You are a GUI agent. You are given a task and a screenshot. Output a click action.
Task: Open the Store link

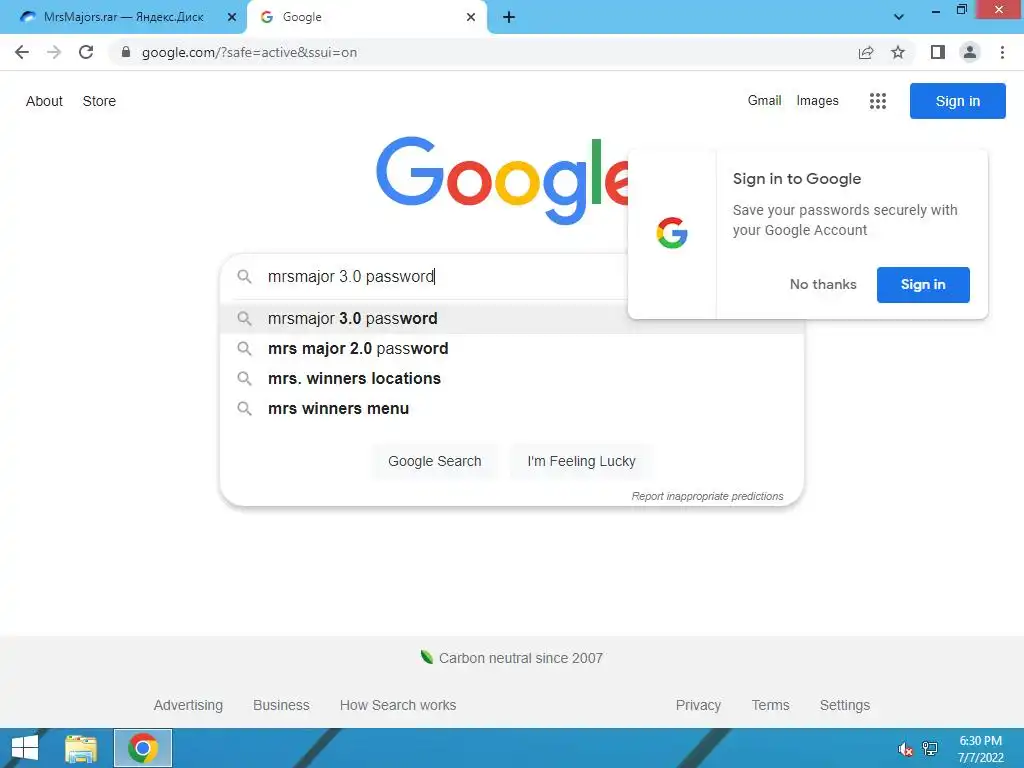coord(99,101)
